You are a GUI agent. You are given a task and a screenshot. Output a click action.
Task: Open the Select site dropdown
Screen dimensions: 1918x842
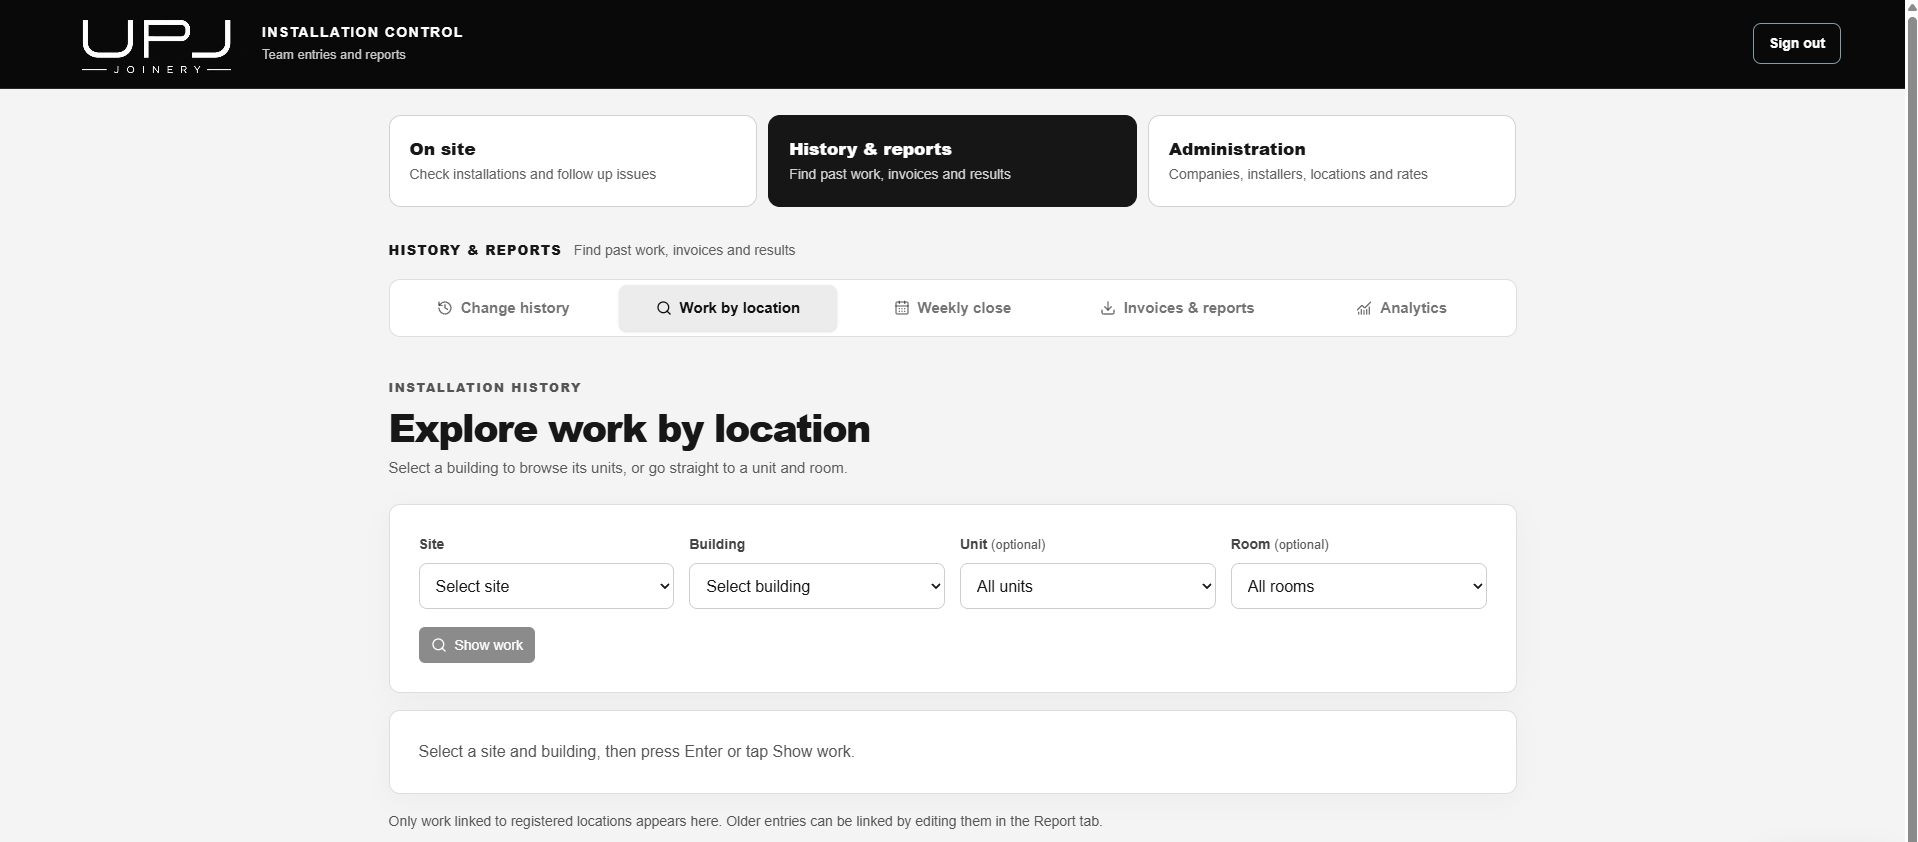click(x=546, y=586)
